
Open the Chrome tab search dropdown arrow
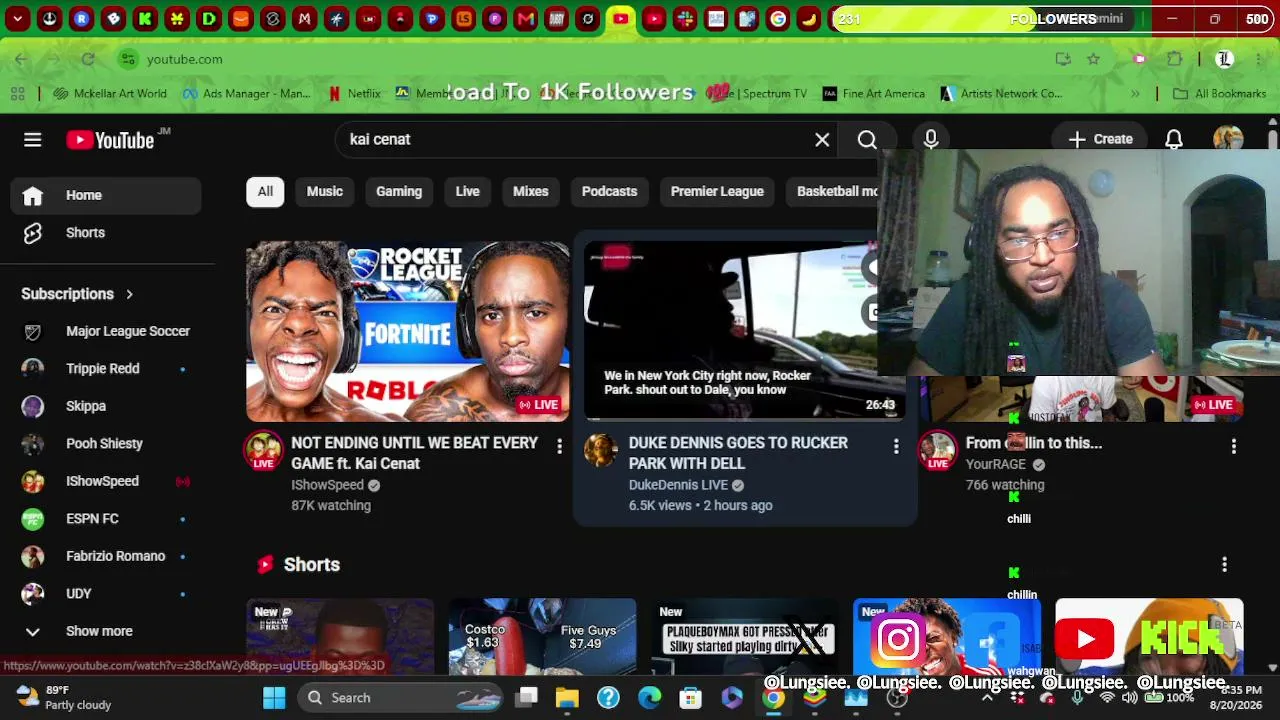click(x=18, y=19)
